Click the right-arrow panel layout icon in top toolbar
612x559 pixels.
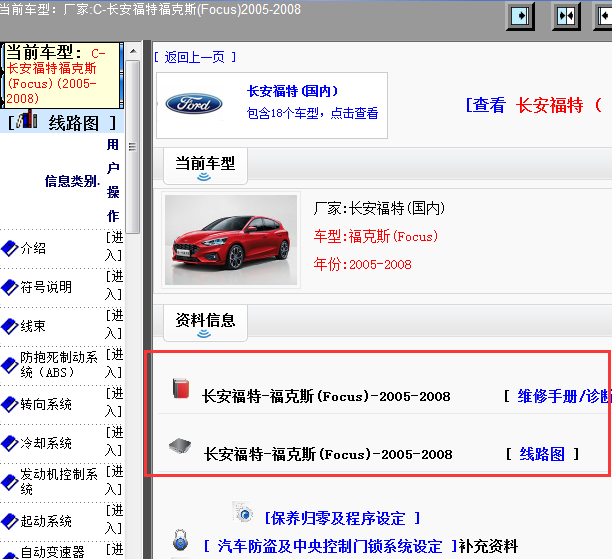(x=520, y=16)
